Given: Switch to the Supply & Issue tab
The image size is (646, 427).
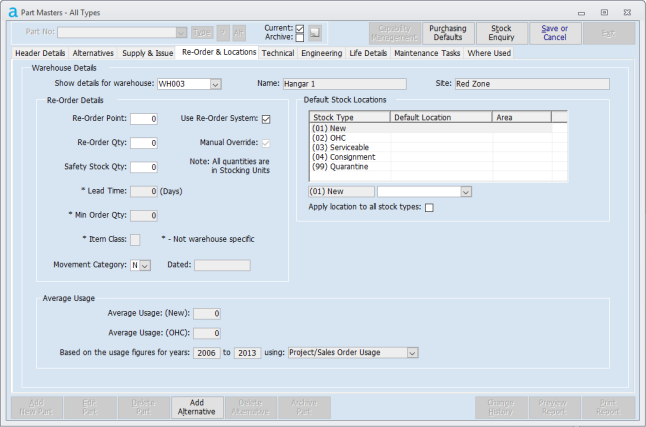Looking at the screenshot, I should [148, 52].
